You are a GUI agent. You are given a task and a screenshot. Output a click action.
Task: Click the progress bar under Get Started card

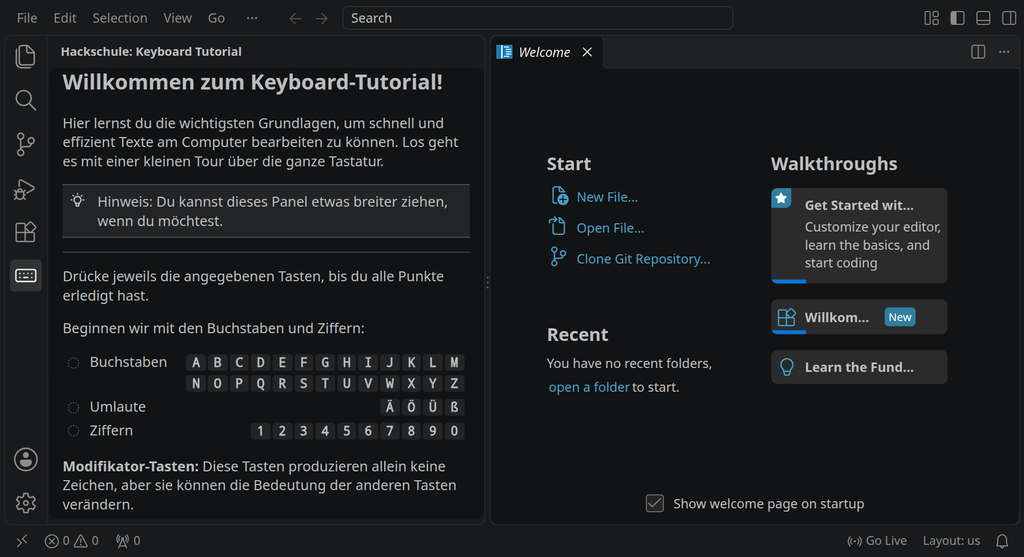point(789,281)
